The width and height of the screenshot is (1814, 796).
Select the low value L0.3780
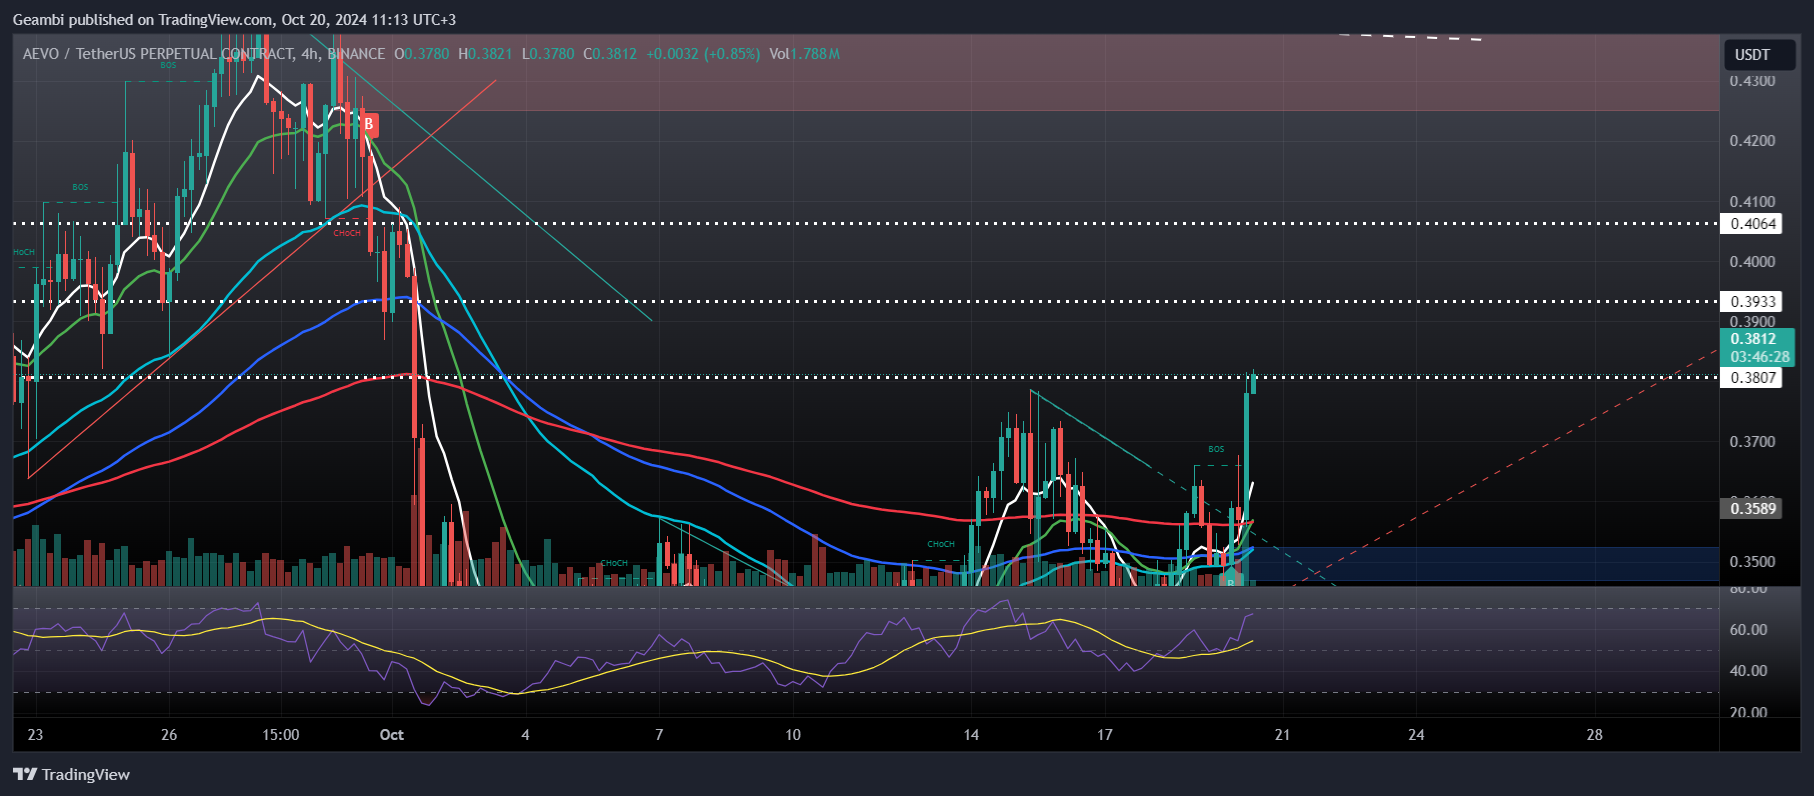[x=548, y=54]
